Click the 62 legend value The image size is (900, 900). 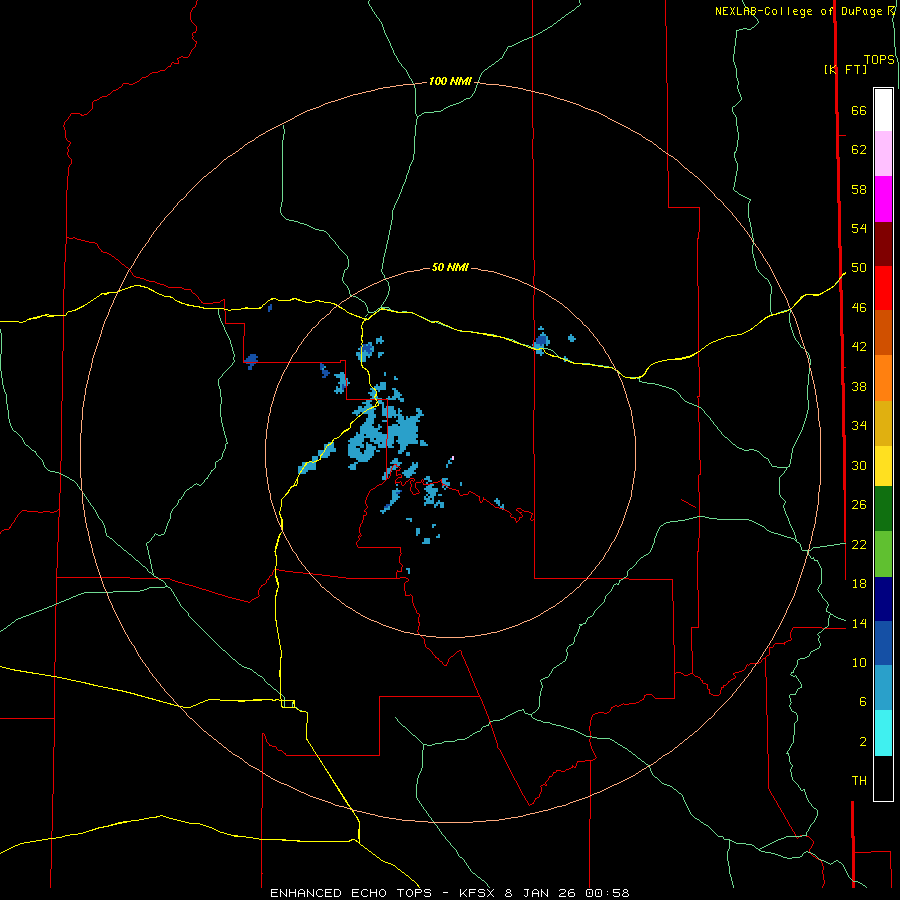point(859,150)
